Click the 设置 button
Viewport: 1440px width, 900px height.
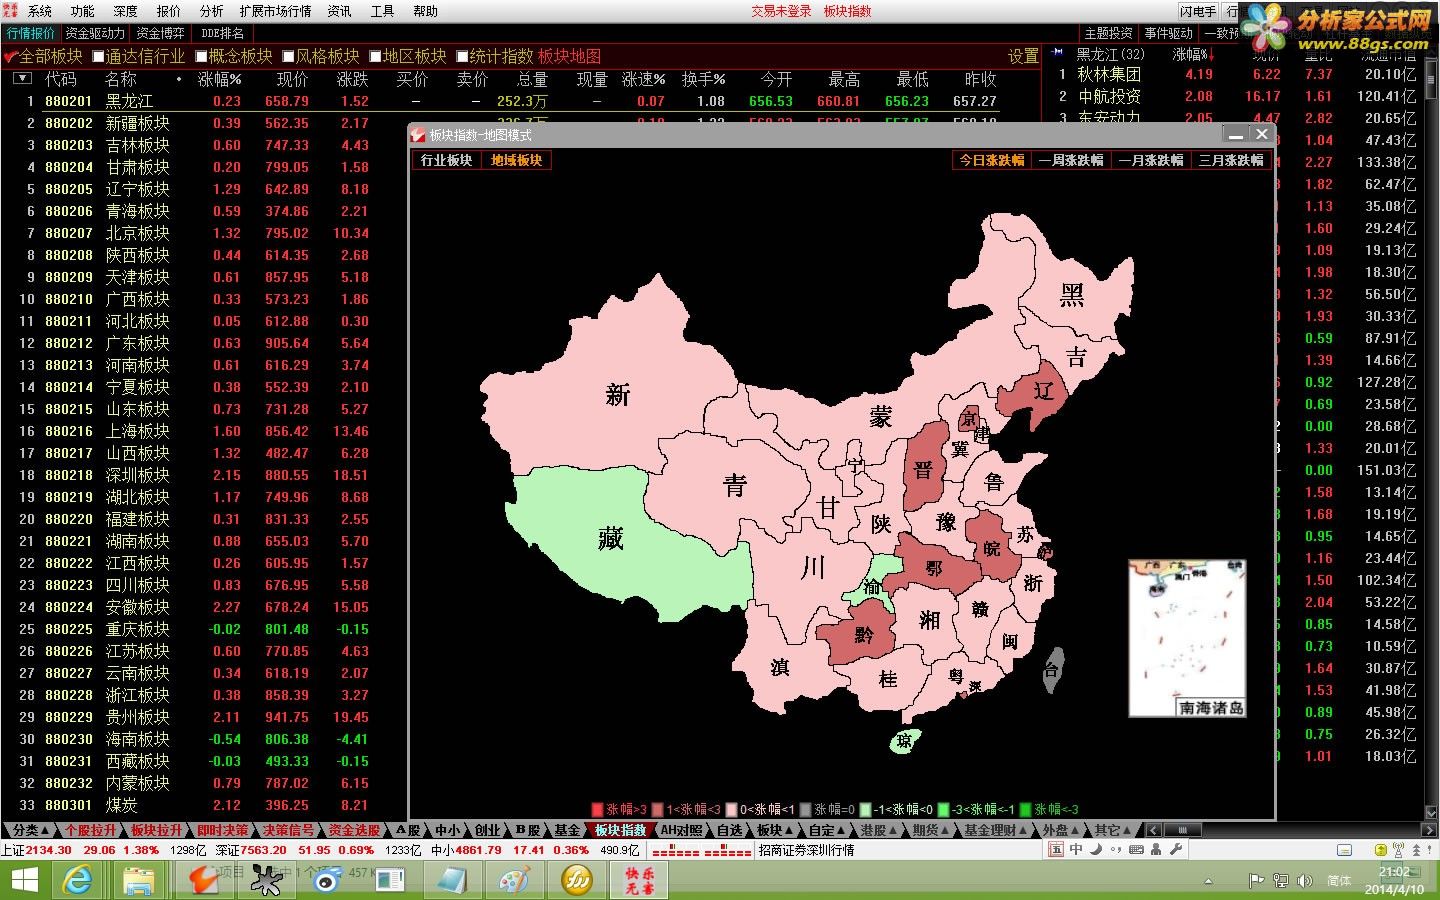point(1023,56)
